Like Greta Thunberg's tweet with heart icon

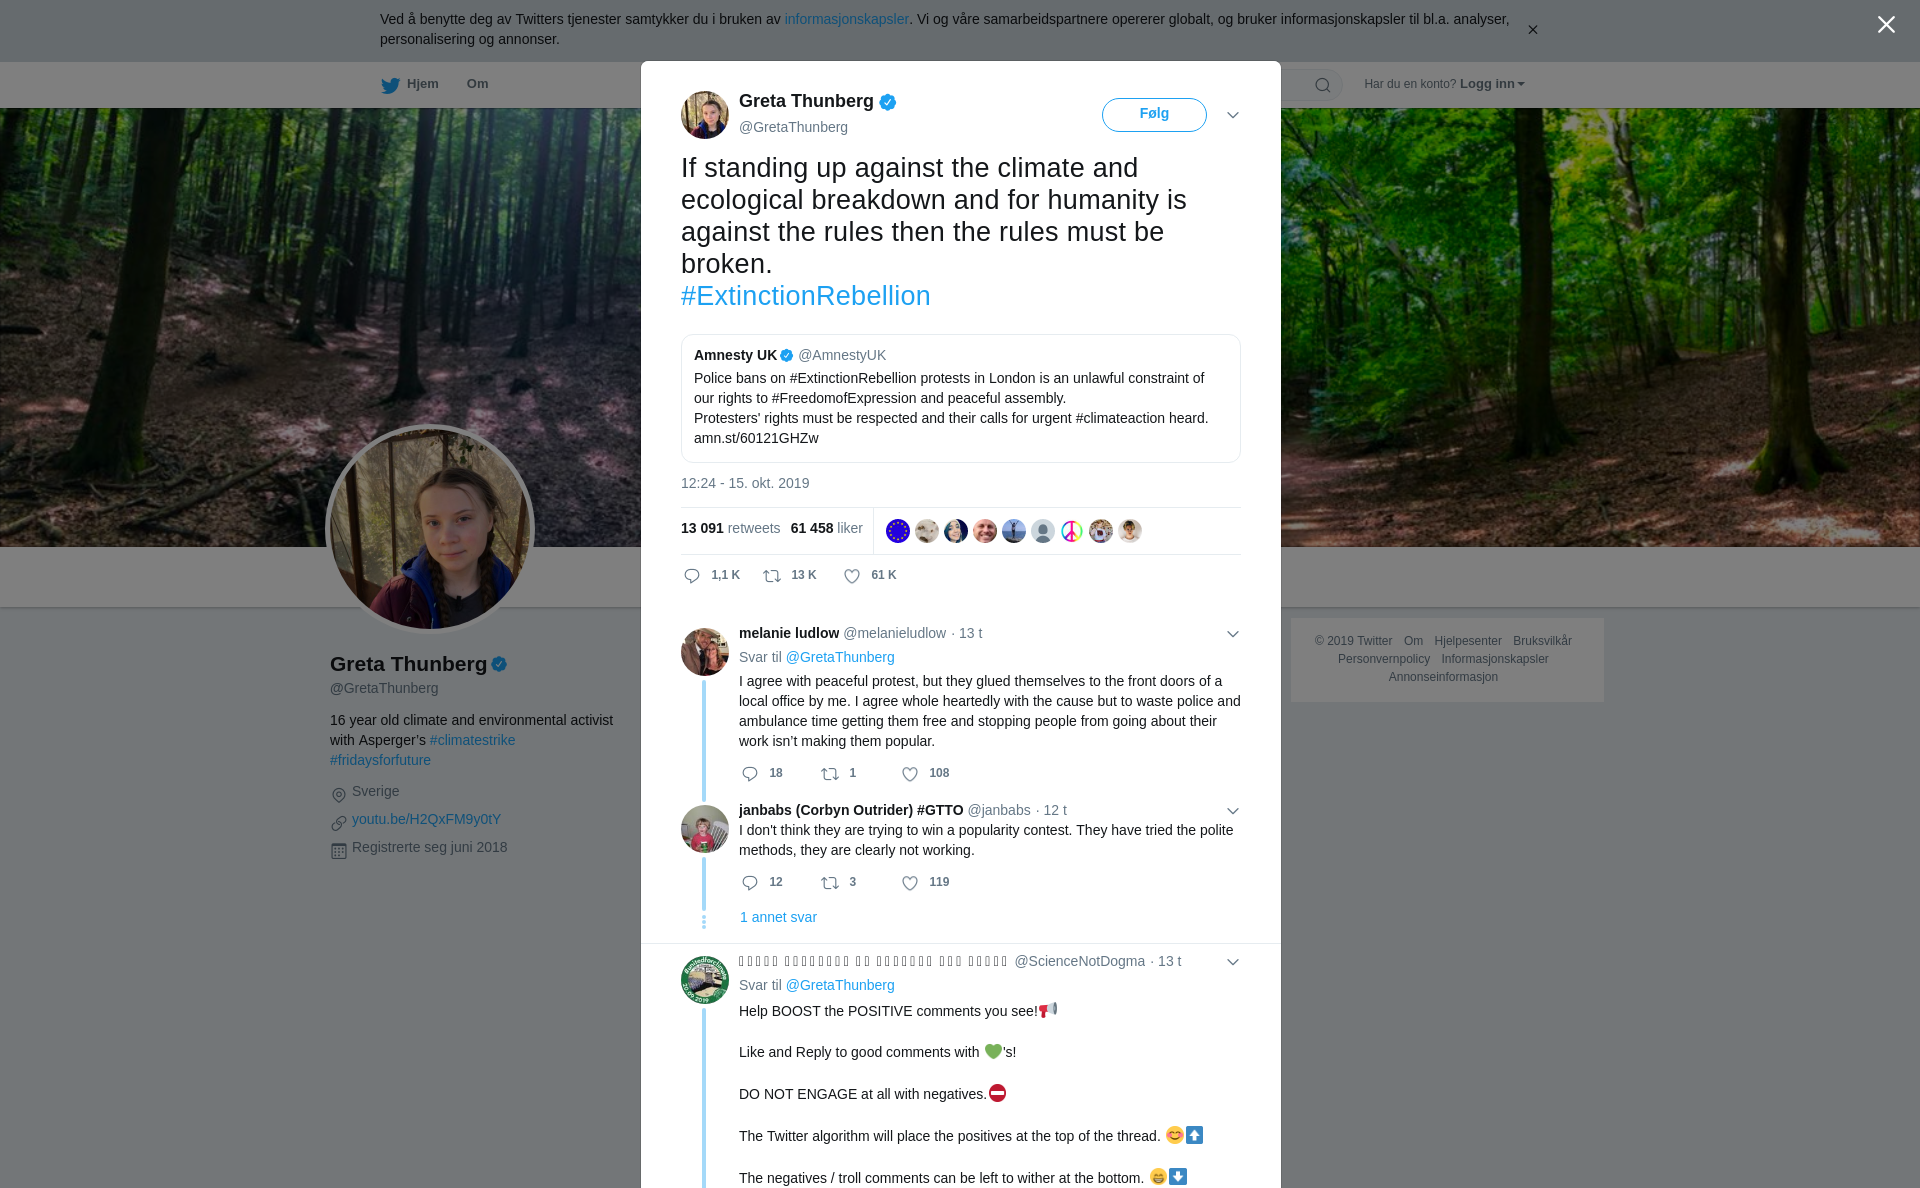(x=852, y=576)
